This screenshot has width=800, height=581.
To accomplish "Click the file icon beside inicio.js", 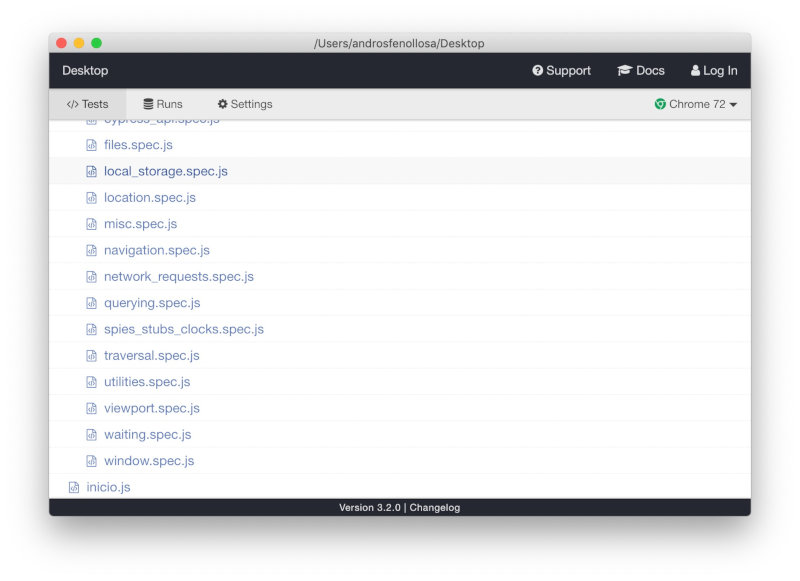I will [74, 487].
